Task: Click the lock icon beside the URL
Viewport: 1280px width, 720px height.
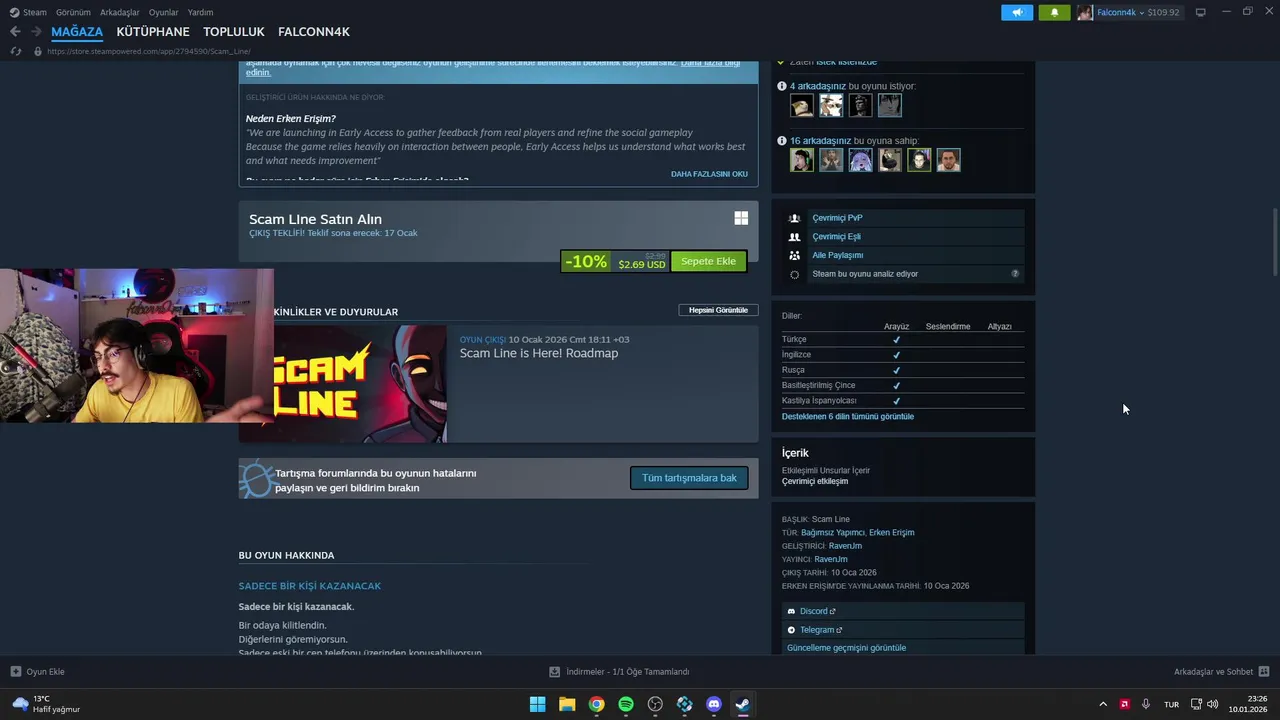Action: (x=38, y=51)
